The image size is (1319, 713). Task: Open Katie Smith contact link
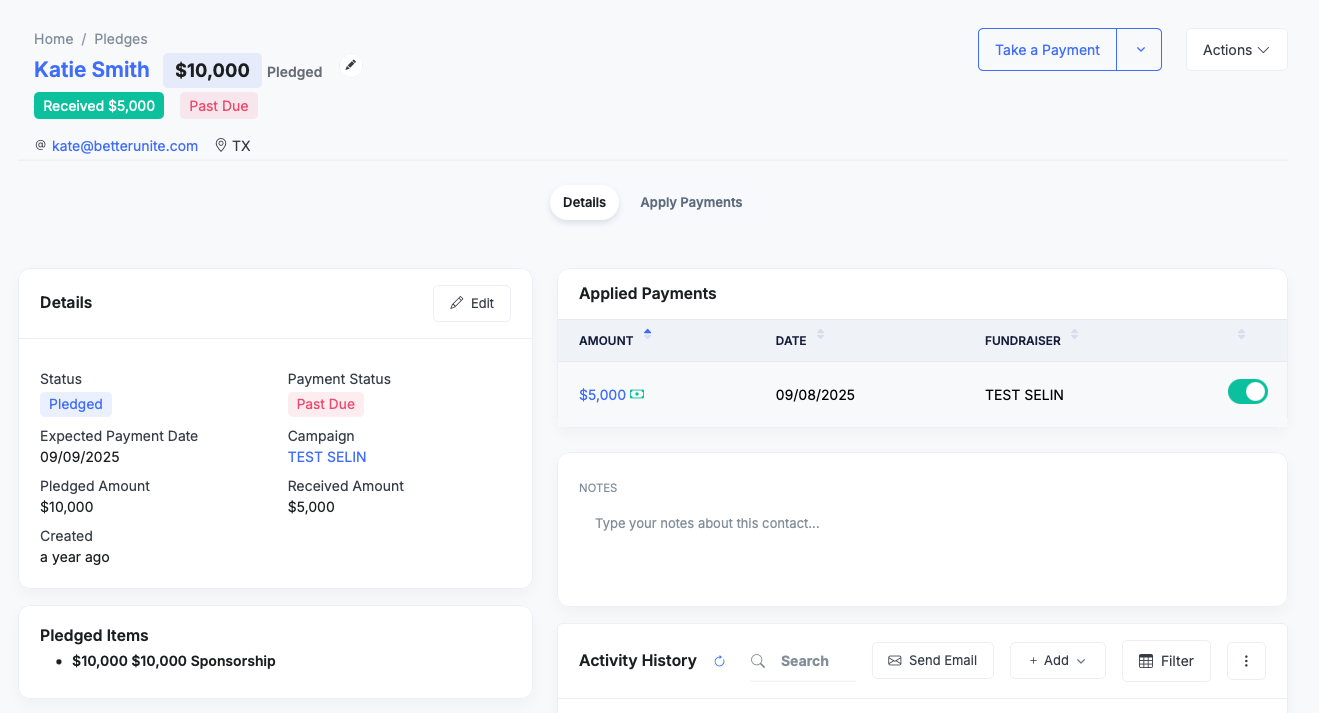(92, 69)
